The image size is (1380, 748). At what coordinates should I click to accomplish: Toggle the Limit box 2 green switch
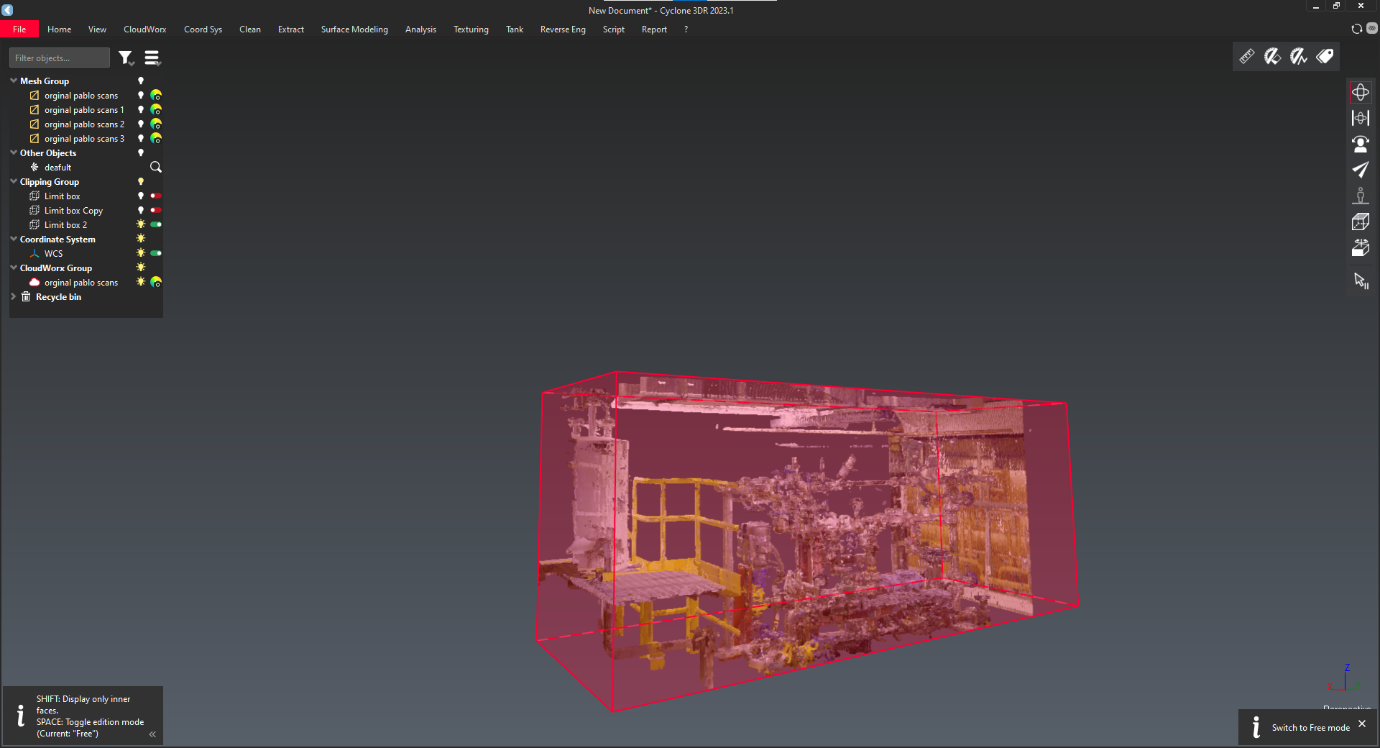(x=156, y=225)
